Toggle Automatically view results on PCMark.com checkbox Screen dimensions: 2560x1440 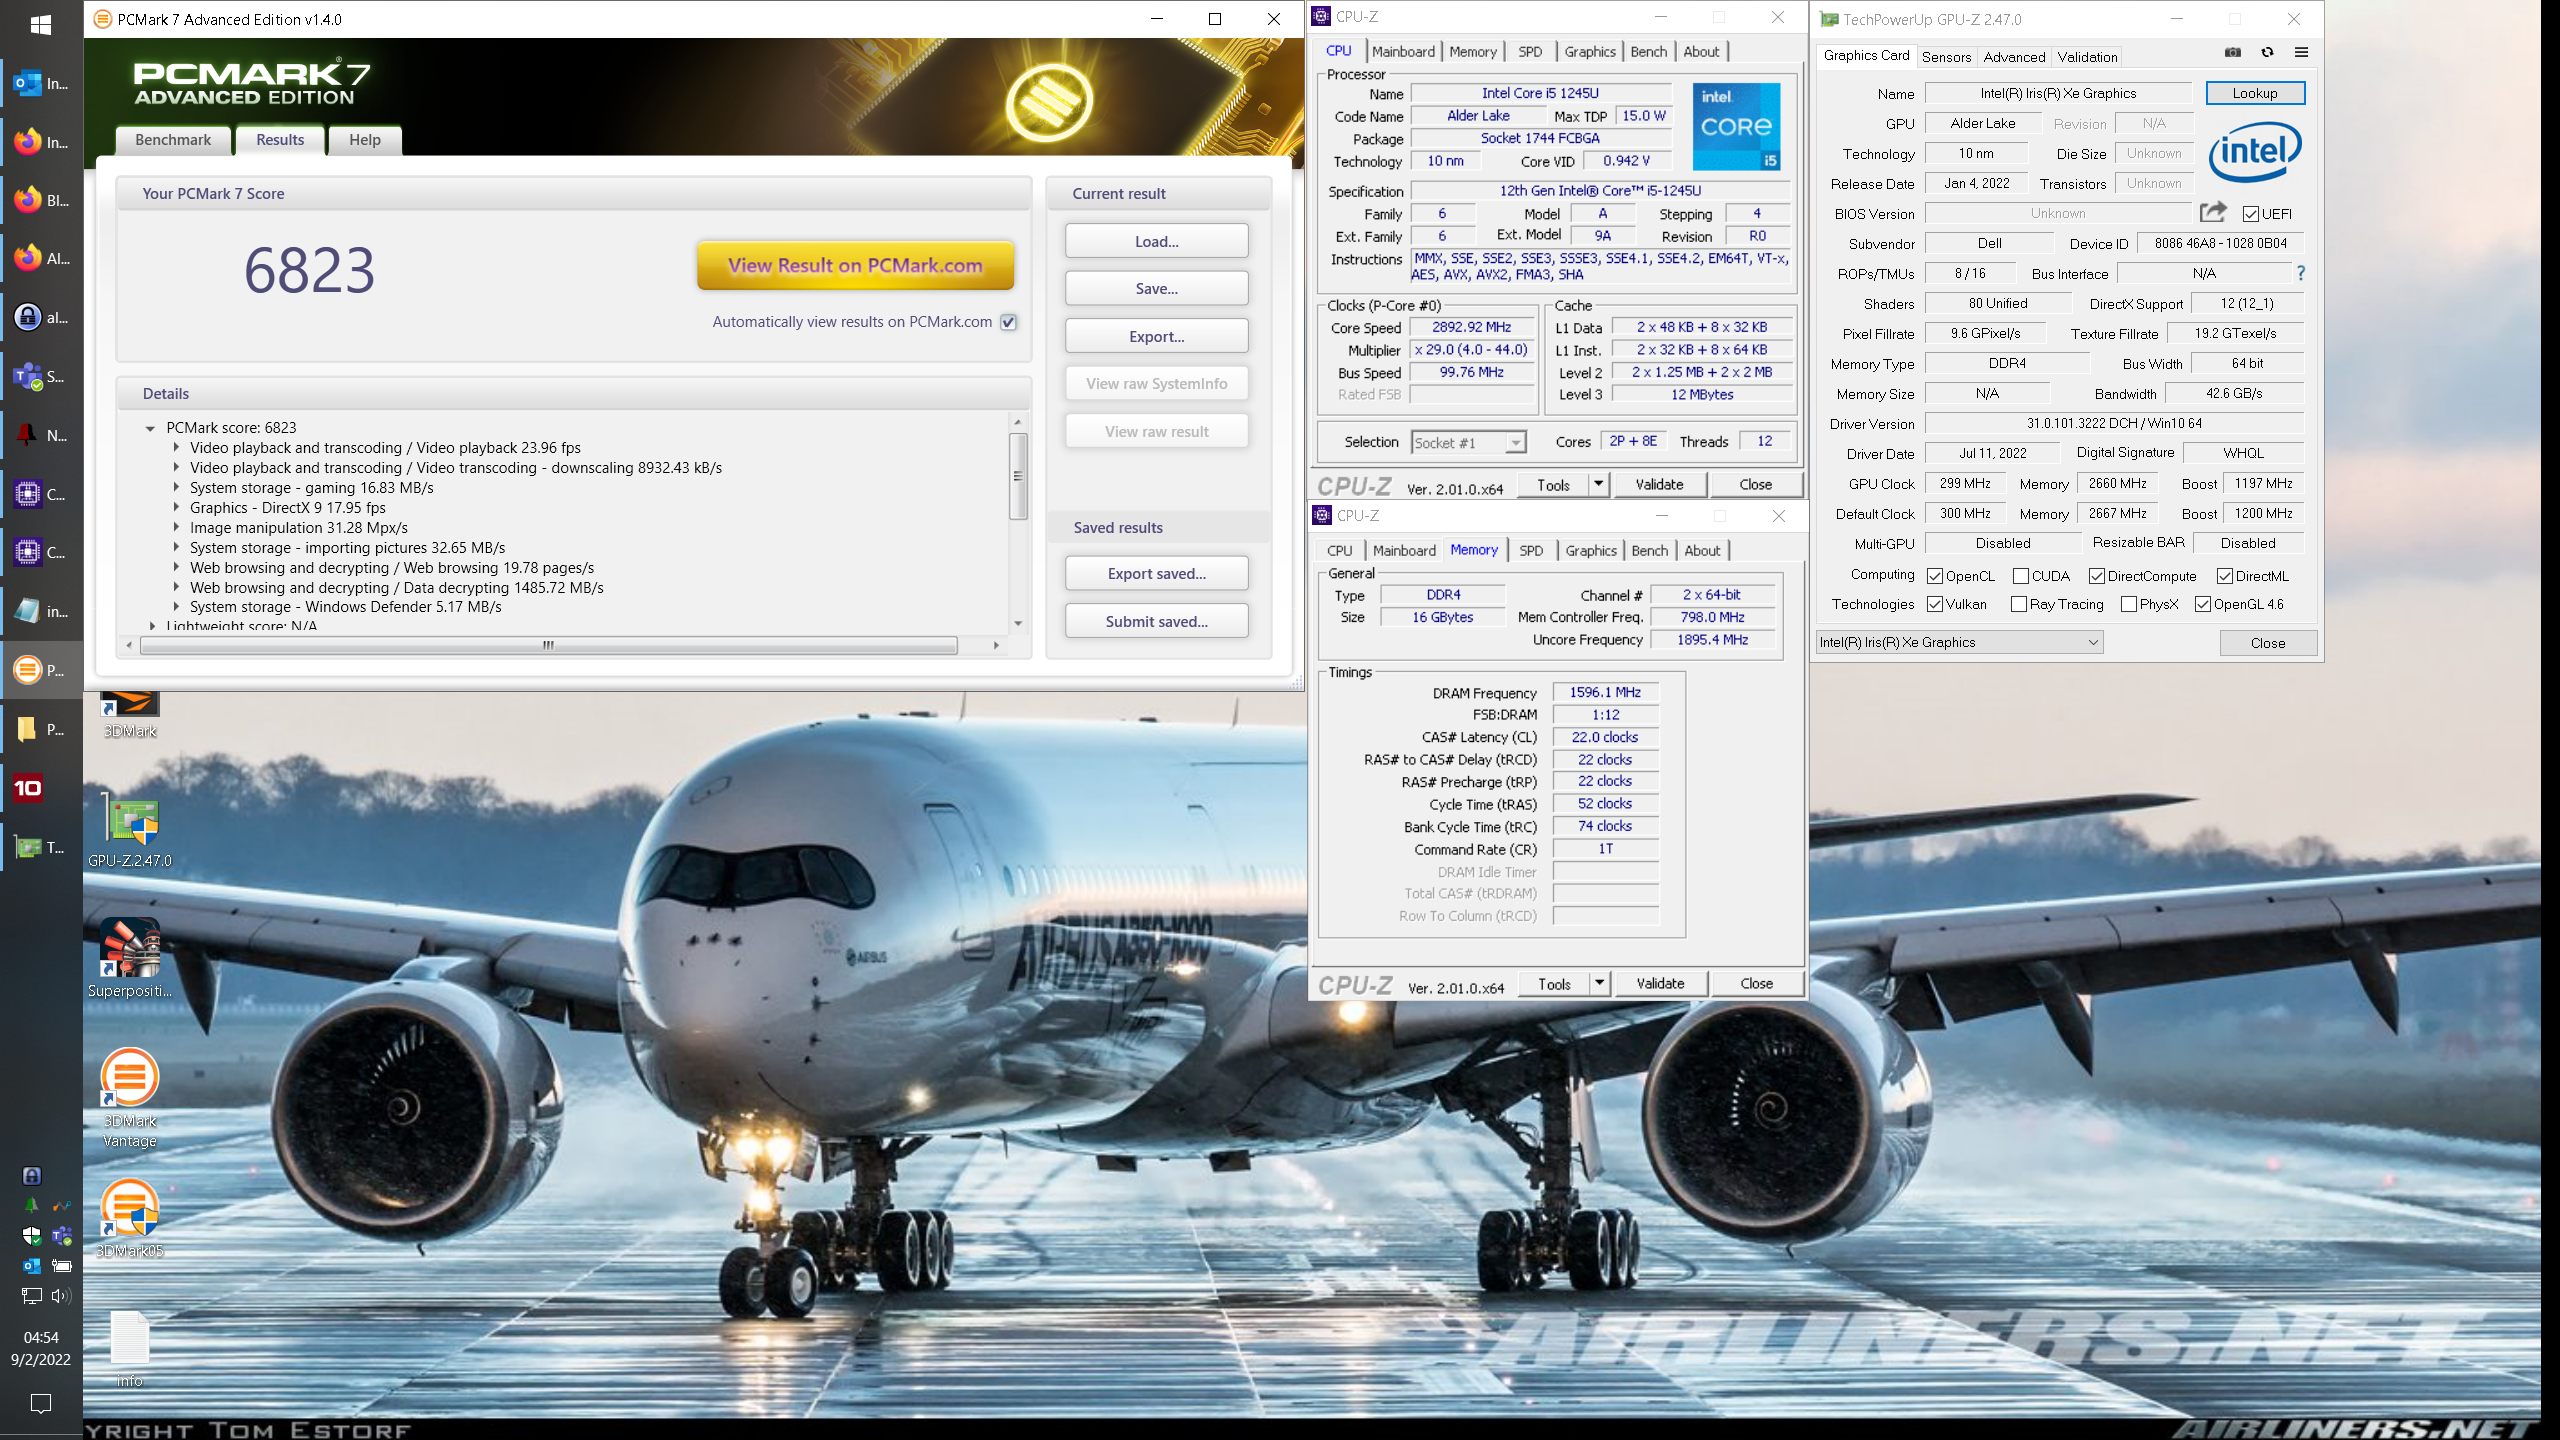[x=1009, y=322]
